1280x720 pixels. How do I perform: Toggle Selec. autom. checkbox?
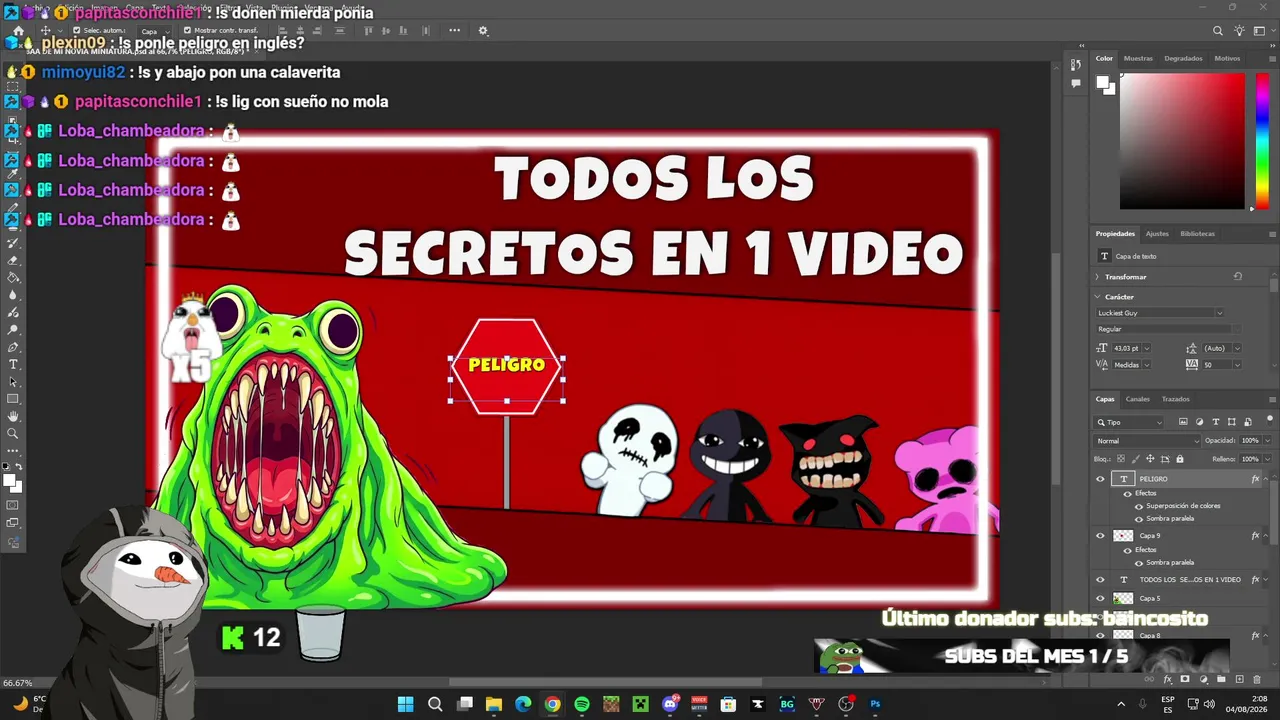[77, 31]
